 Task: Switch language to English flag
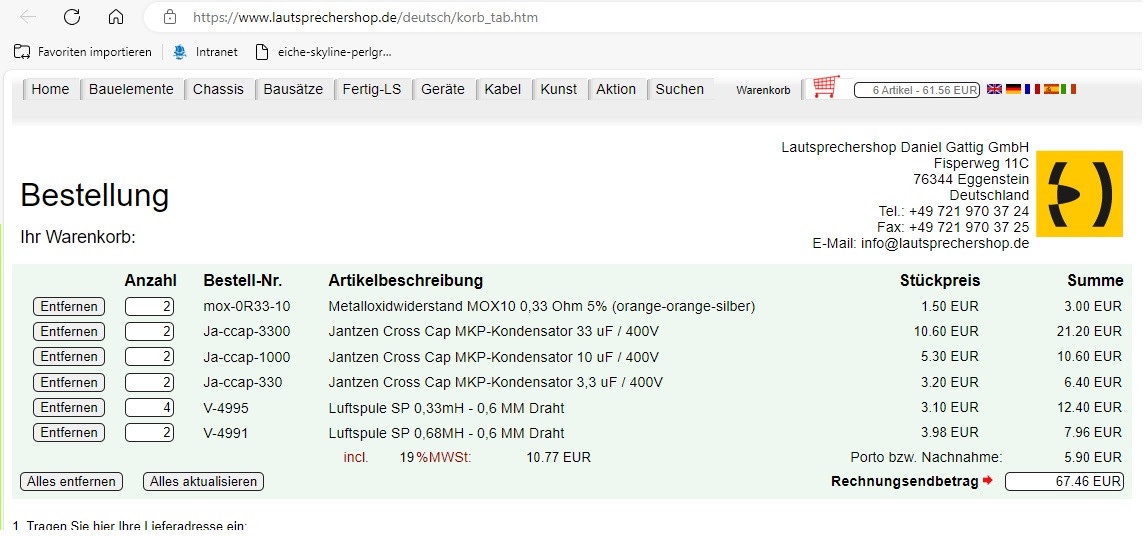point(994,89)
